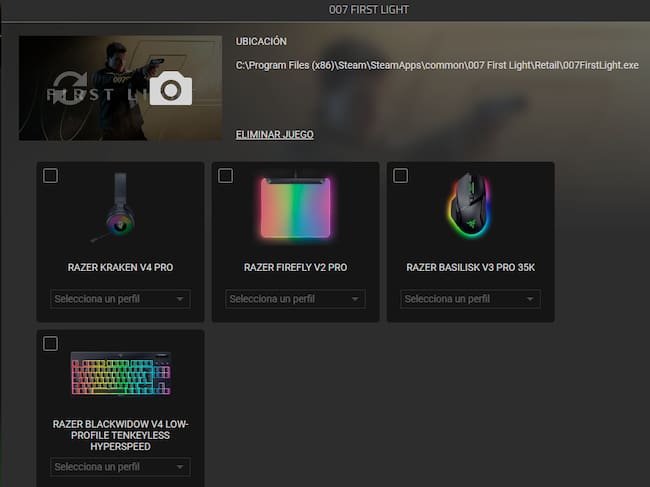
Task: Click the BlackWidow V4 keyboard image
Action: [121, 373]
